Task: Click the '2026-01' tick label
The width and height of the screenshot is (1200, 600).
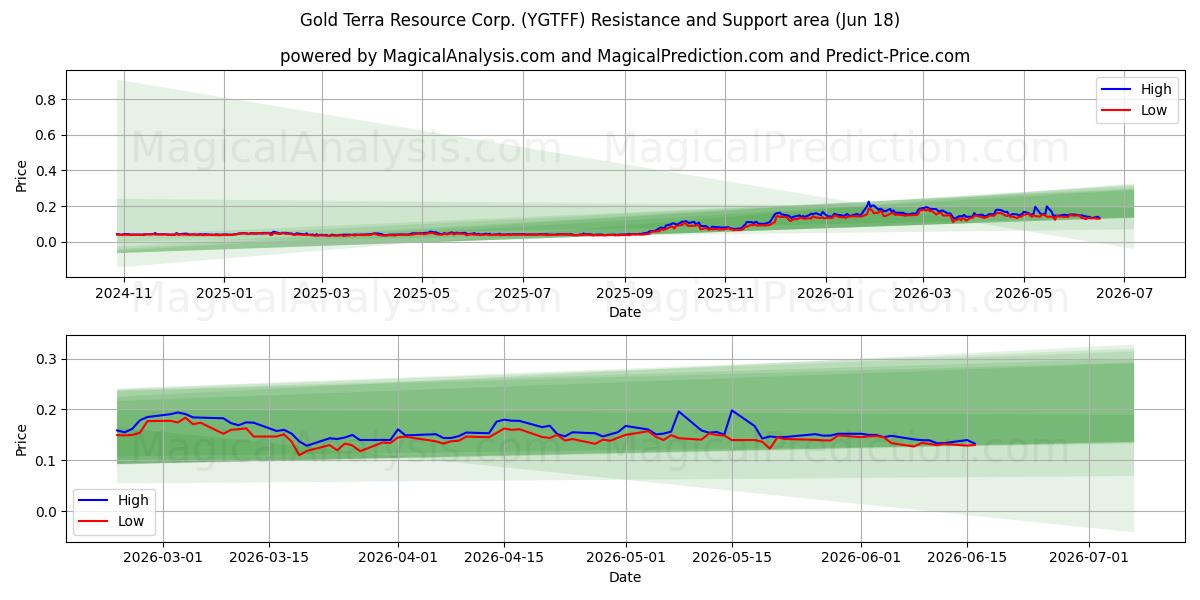Action: pos(826,293)
